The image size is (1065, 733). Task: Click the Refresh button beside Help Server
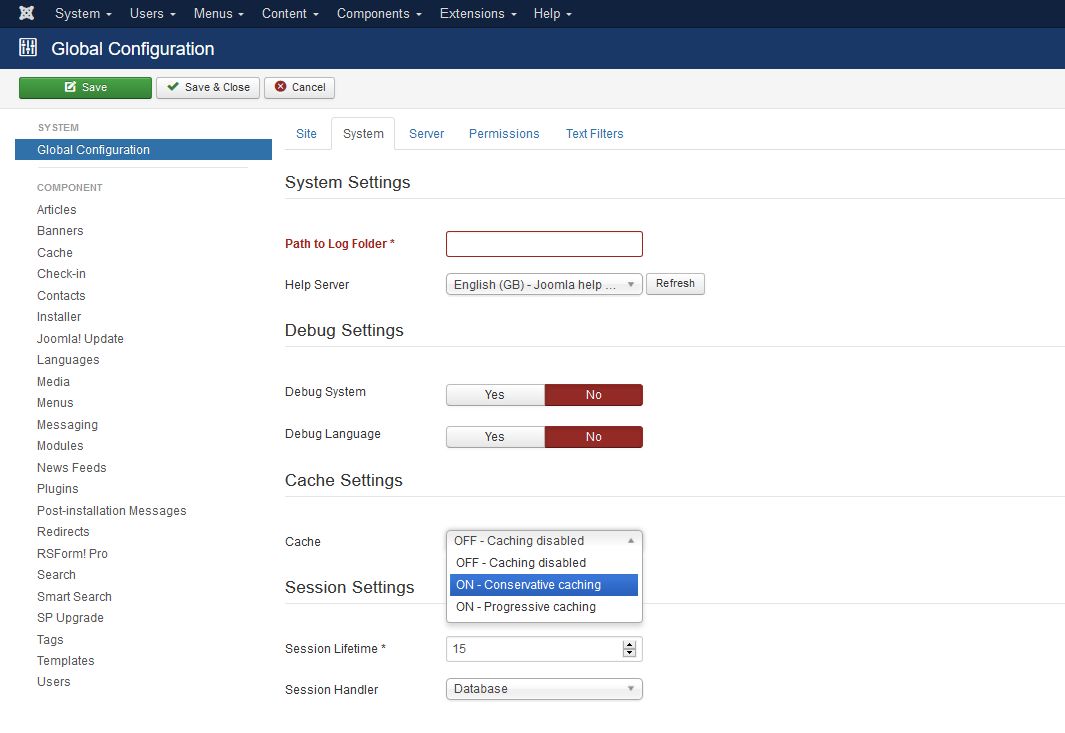pyautogui.click(x=675, y=284)
